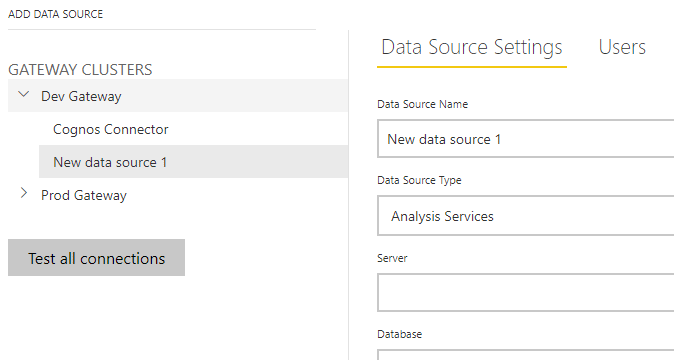Select the Prod Gateway cluster name
Screen dimensions: 674x360
[x=84, y=195]
